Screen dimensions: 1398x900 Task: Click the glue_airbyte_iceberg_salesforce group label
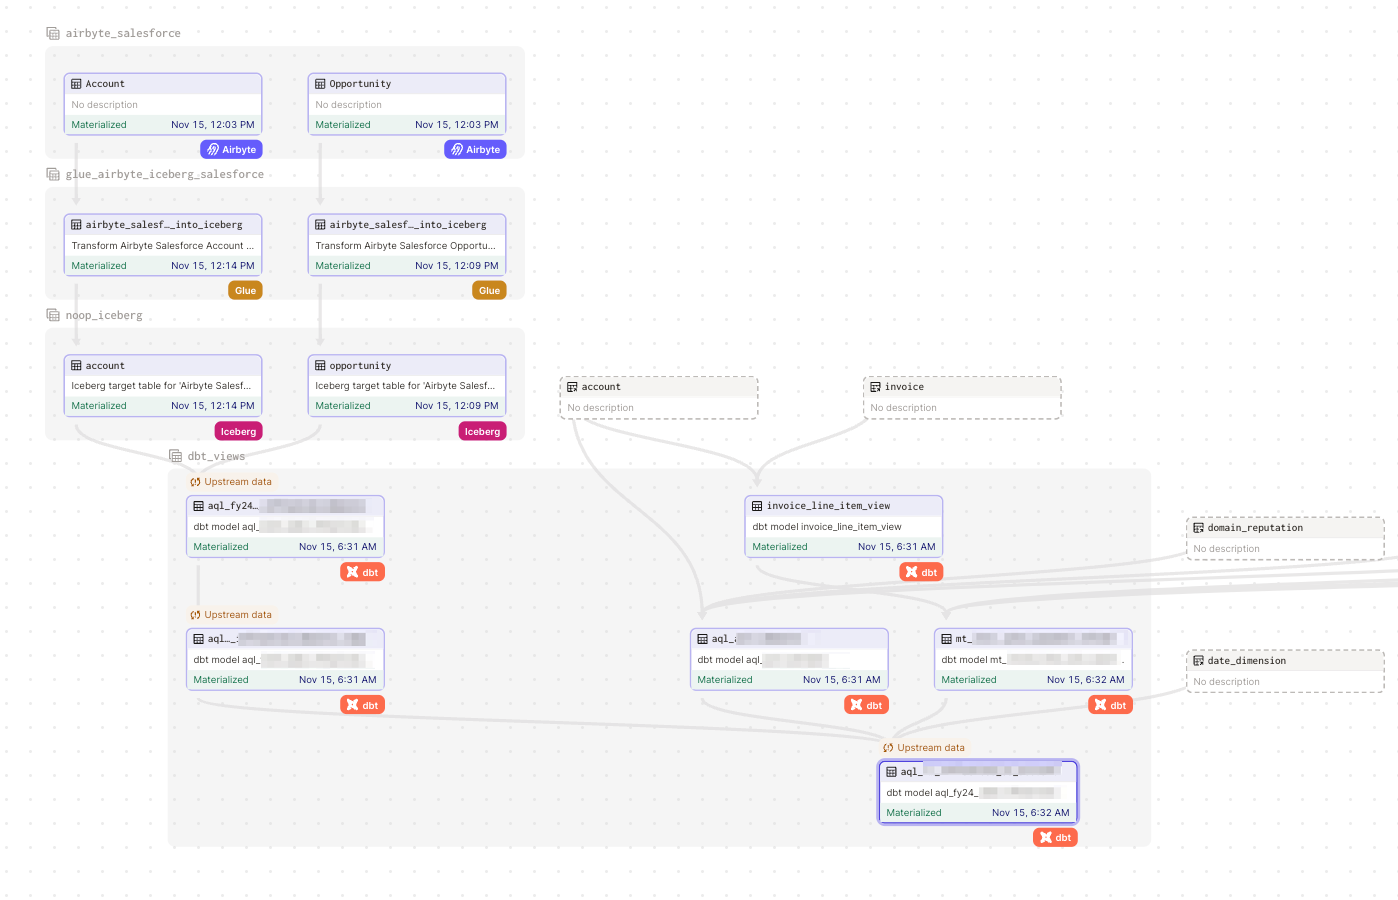tap(164, 173)
